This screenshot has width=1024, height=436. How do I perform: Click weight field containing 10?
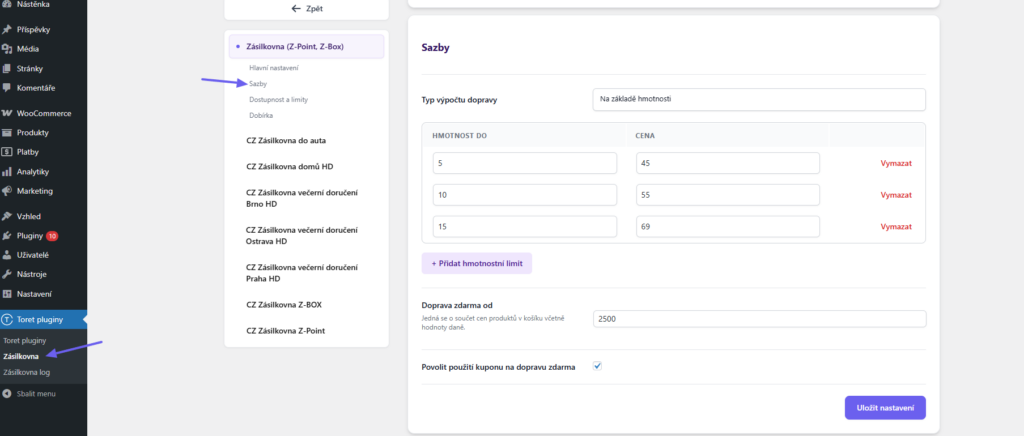pyautogui.click(x=524, y=195)
